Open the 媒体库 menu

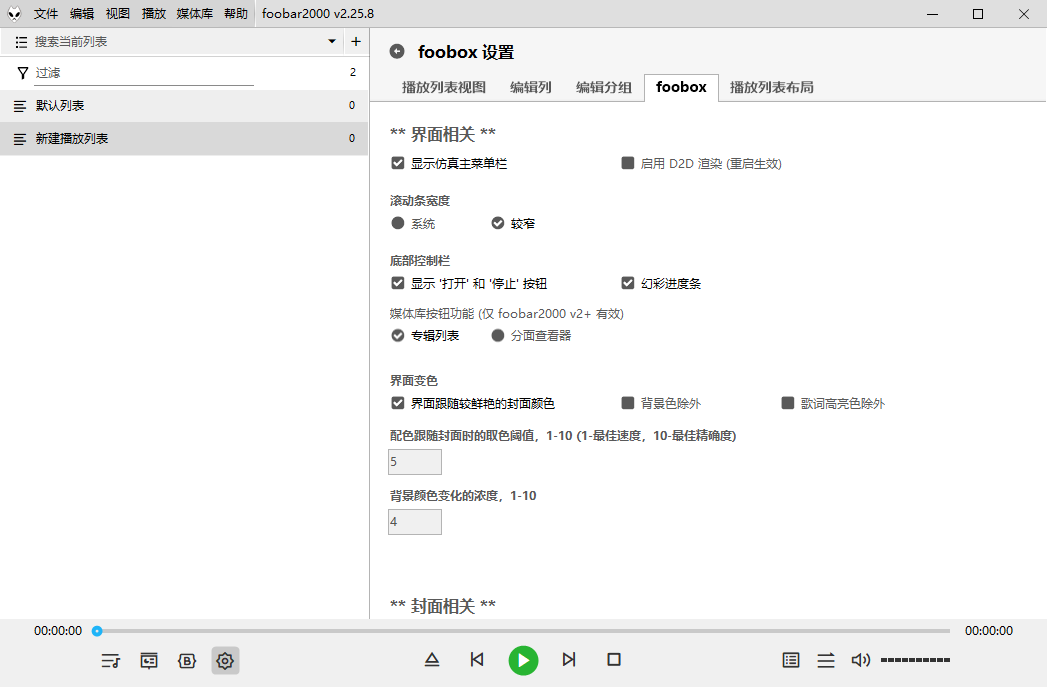click(x=194, y=13)
